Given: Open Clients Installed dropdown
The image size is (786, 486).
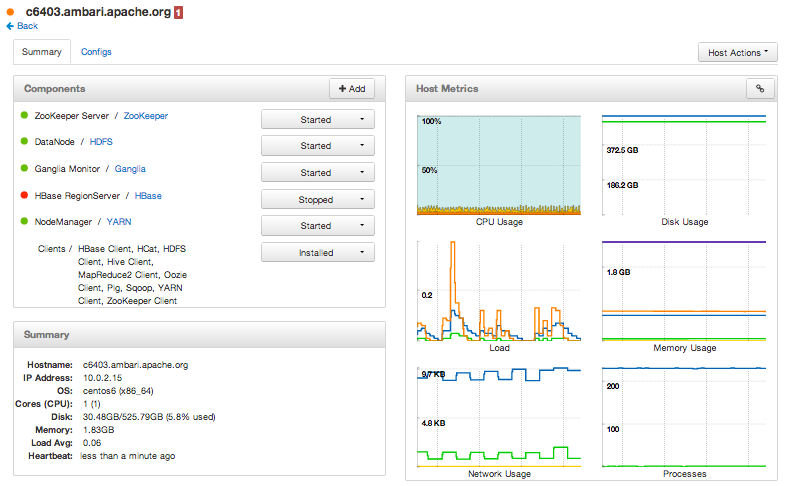Looking at the screenshot, I should [x=317, y=253].
